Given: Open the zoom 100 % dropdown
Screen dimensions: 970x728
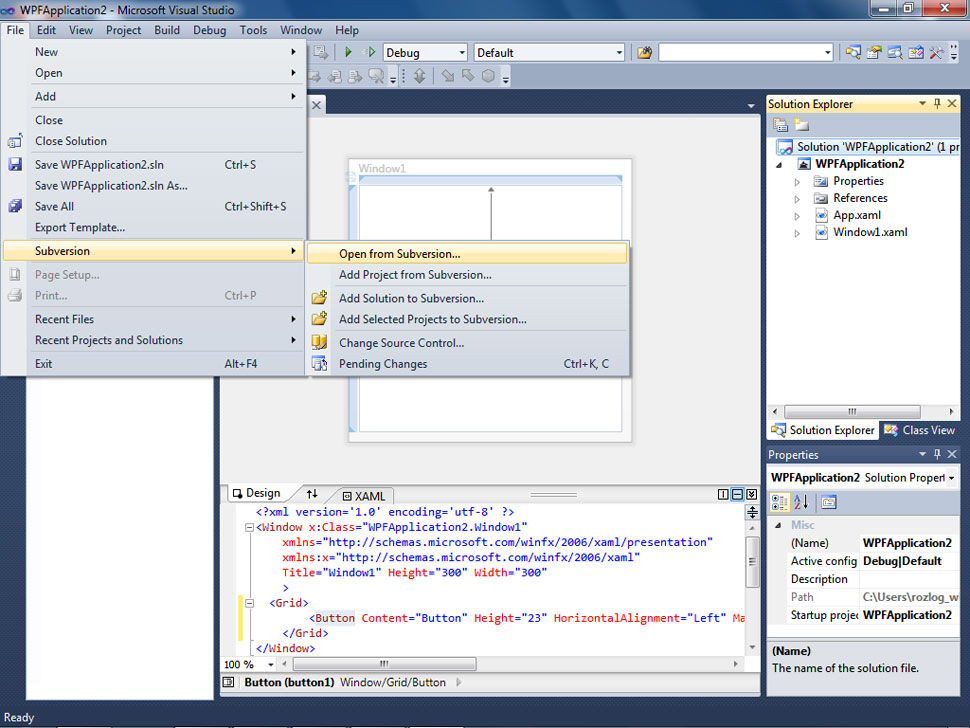Looking at the screenshot, I should tap(270, 664).
